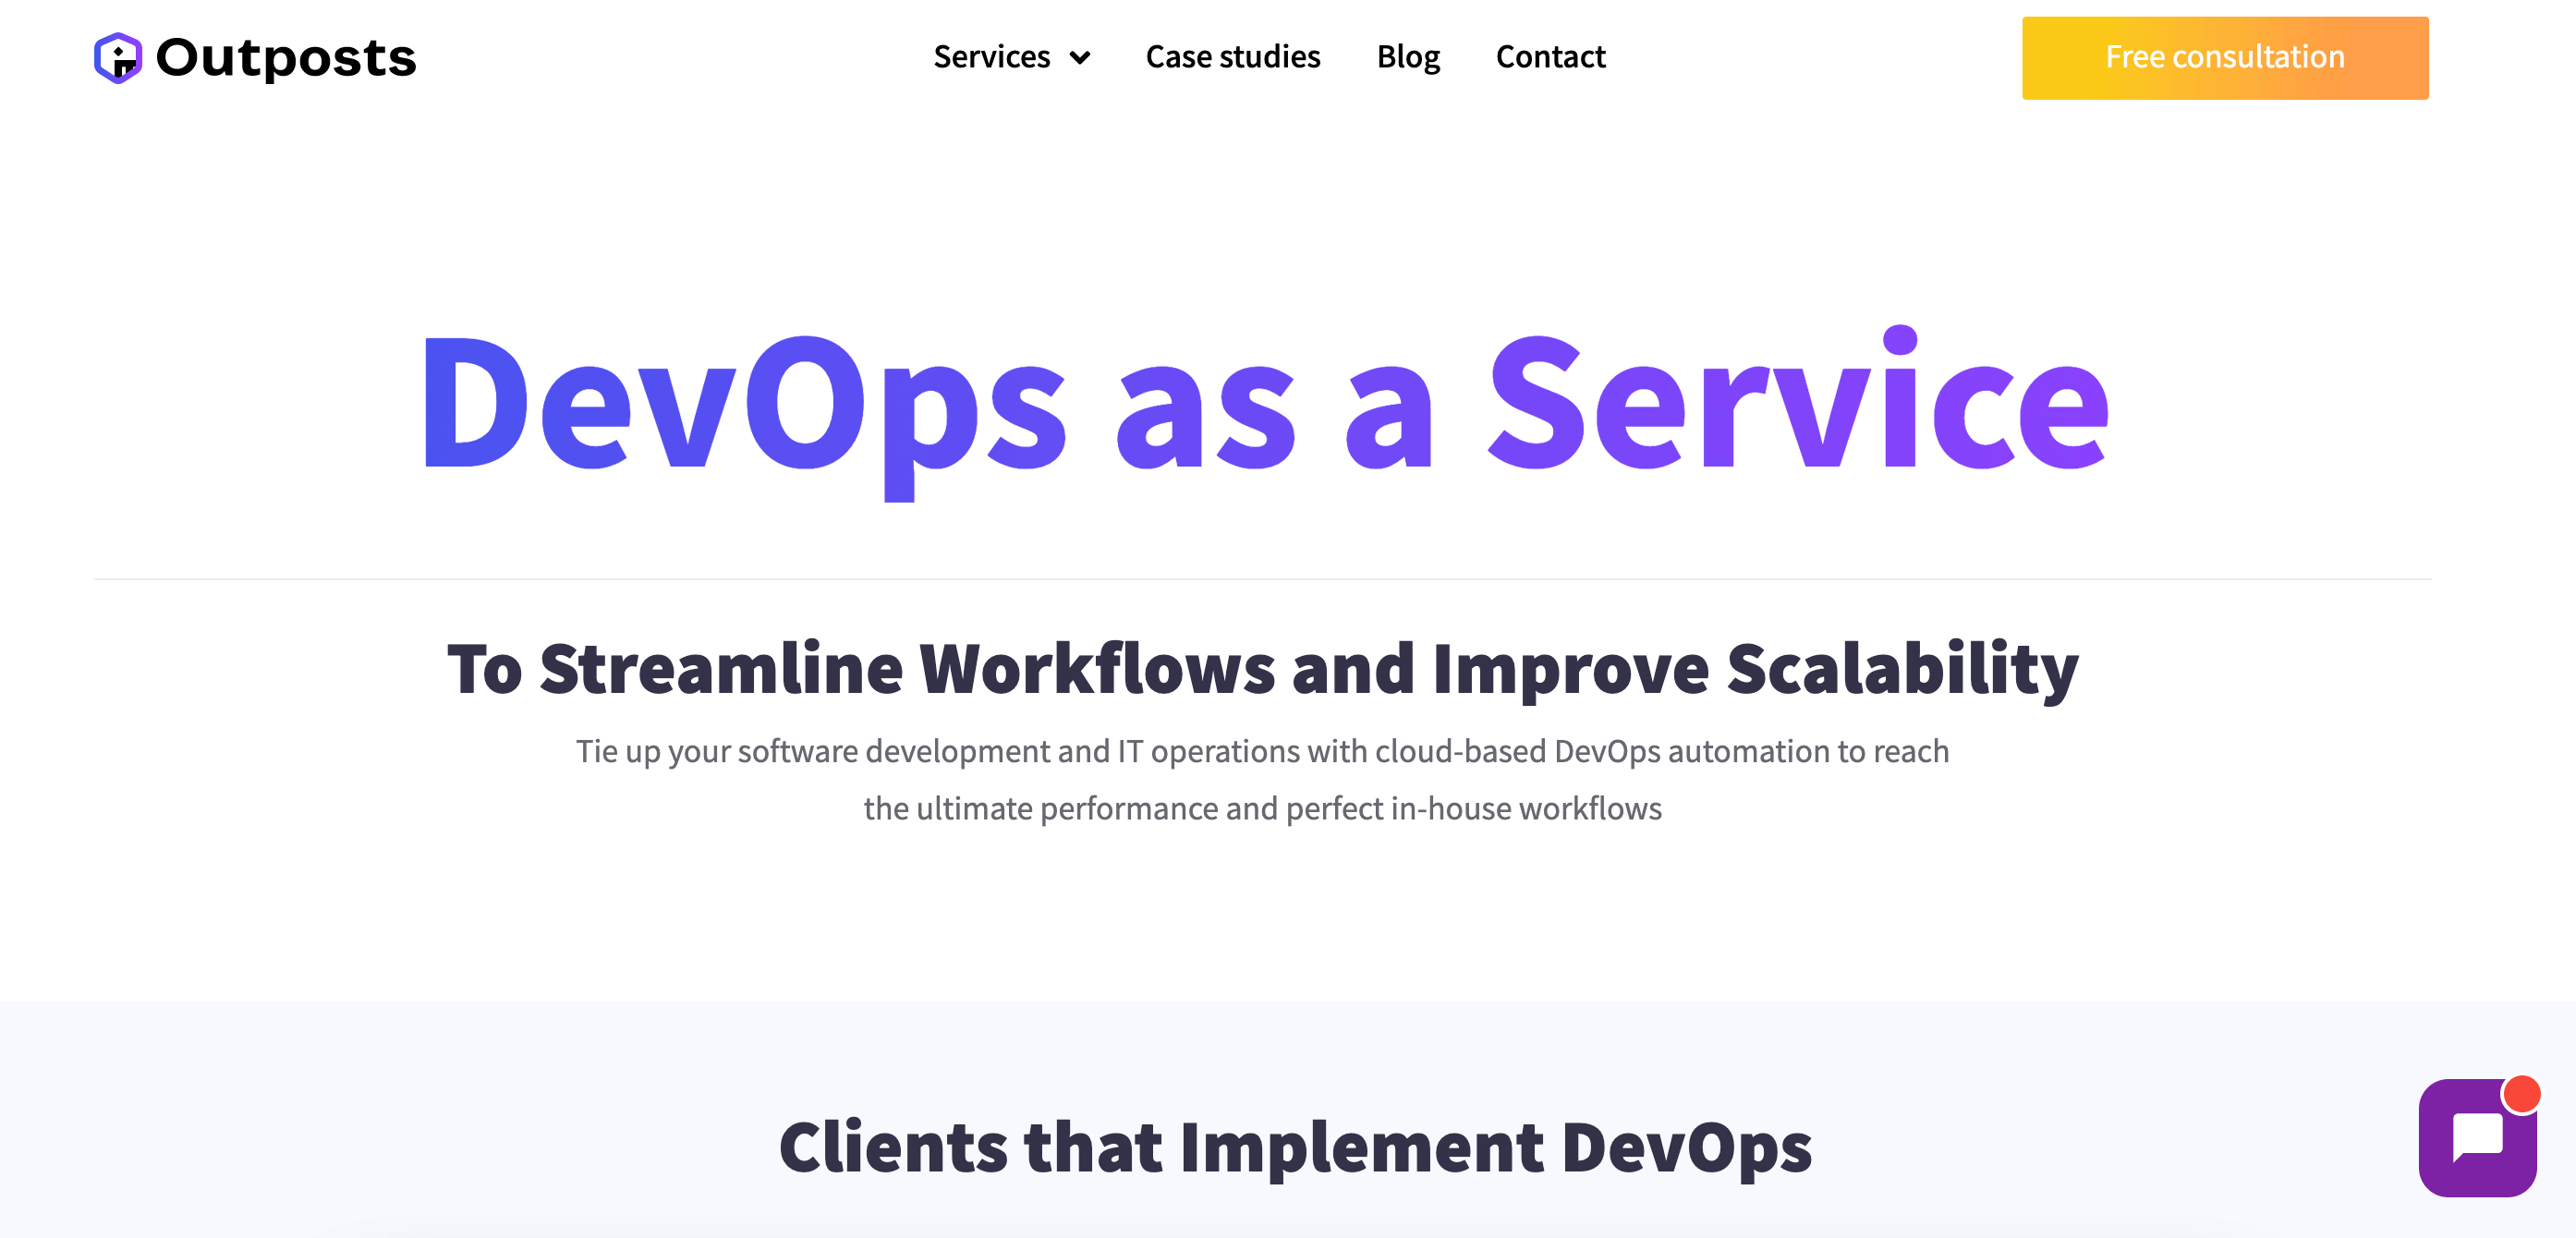Image resolution: width=2576 pixels, height=1238 pixels.
Task: Expand the Services dropdown menu
Action: [1009, 55]
